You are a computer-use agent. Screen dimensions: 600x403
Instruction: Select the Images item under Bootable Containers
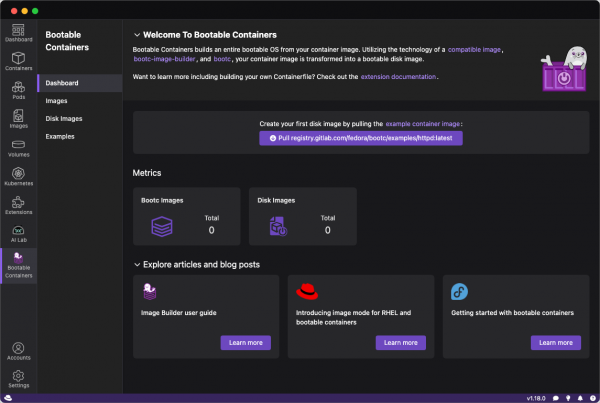coord(57,100)
